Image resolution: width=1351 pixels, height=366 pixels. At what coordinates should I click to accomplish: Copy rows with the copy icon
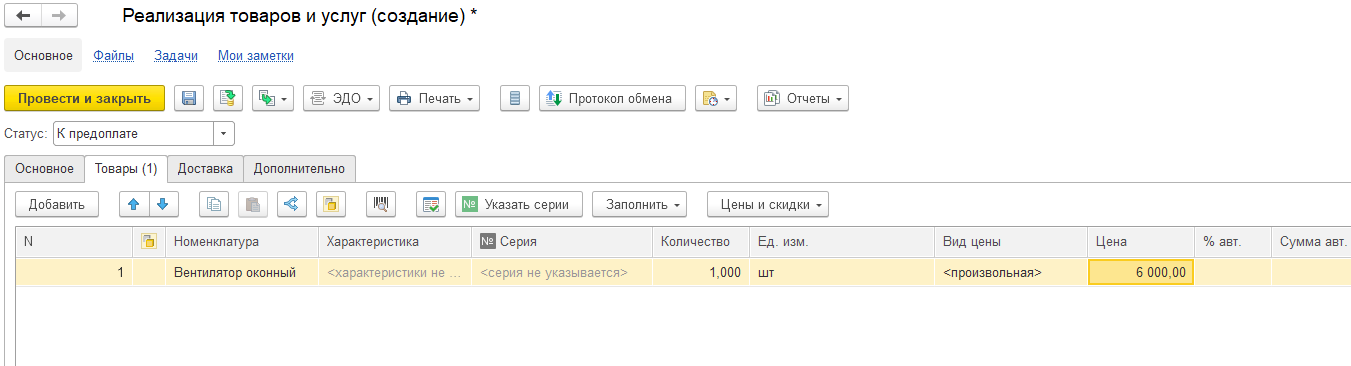pos(213,204)
